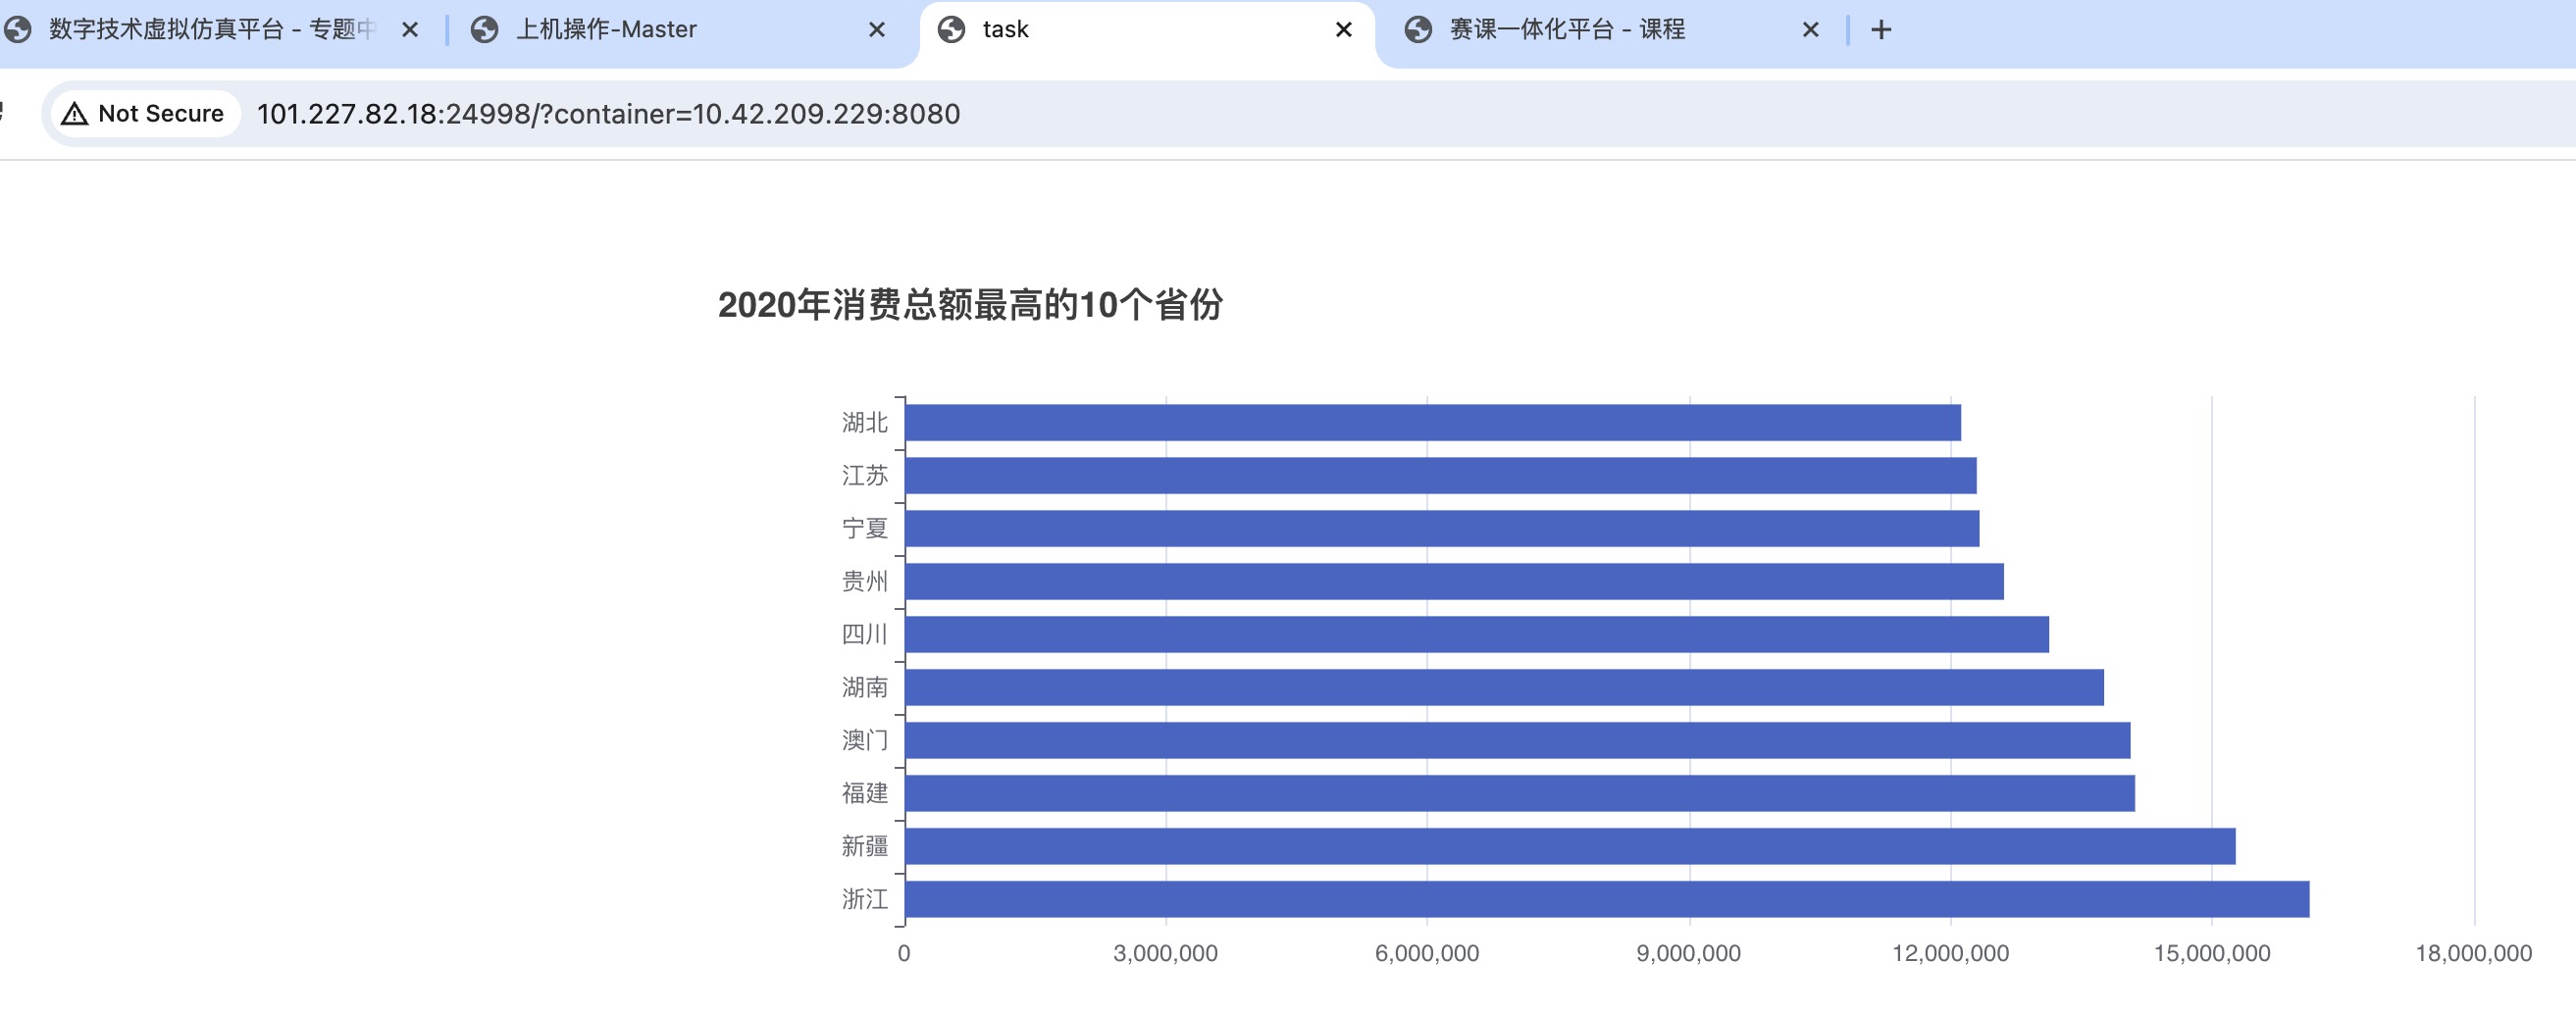Image resolution: width=2576 pixels, height=1014 pixels.
Task: Click the 贵州 y-axis label
Action: click(x=864, y=581)
